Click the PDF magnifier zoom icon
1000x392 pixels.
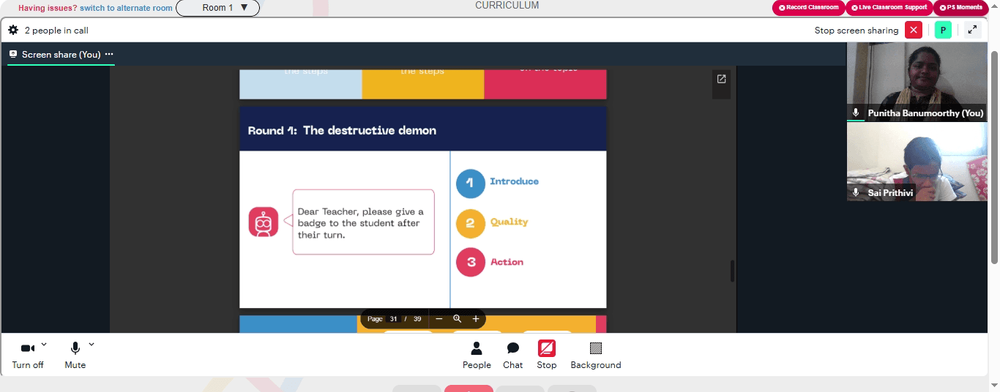tap(457, 319)
